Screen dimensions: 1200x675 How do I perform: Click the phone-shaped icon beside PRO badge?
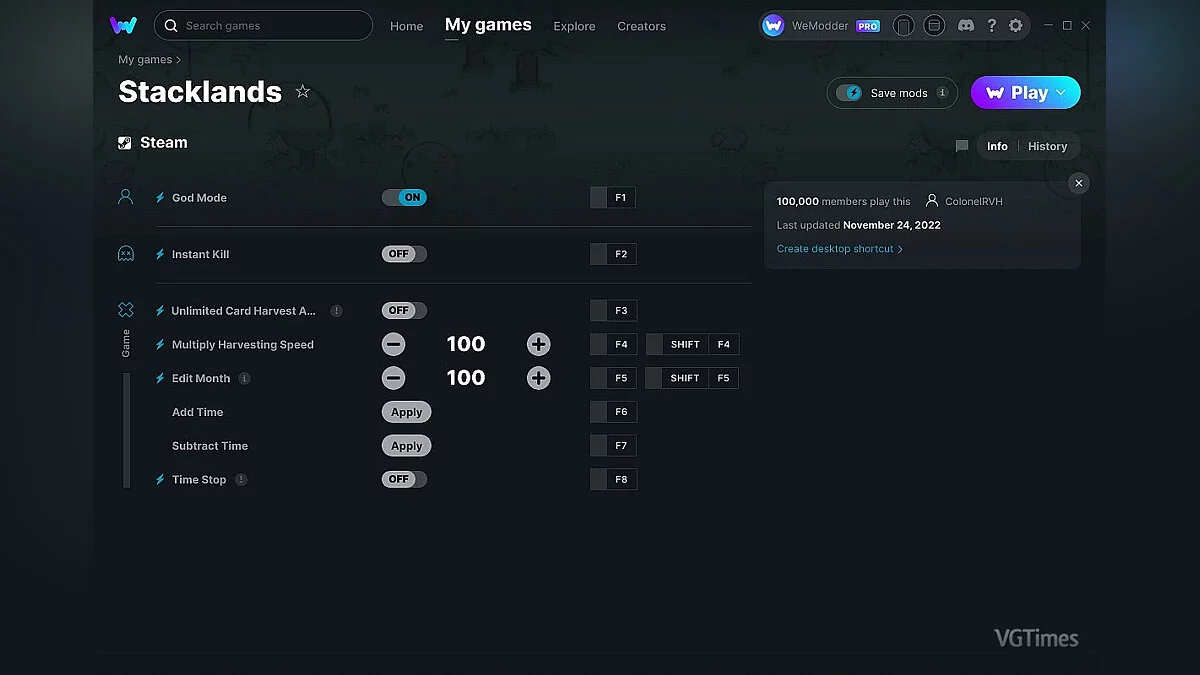(x=904, y=26)
